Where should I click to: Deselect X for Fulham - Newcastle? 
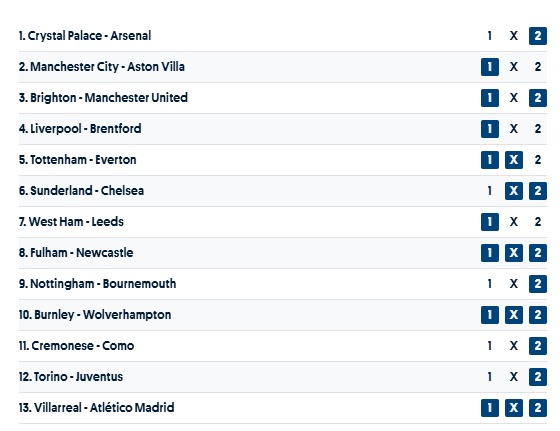coord(514,253)
